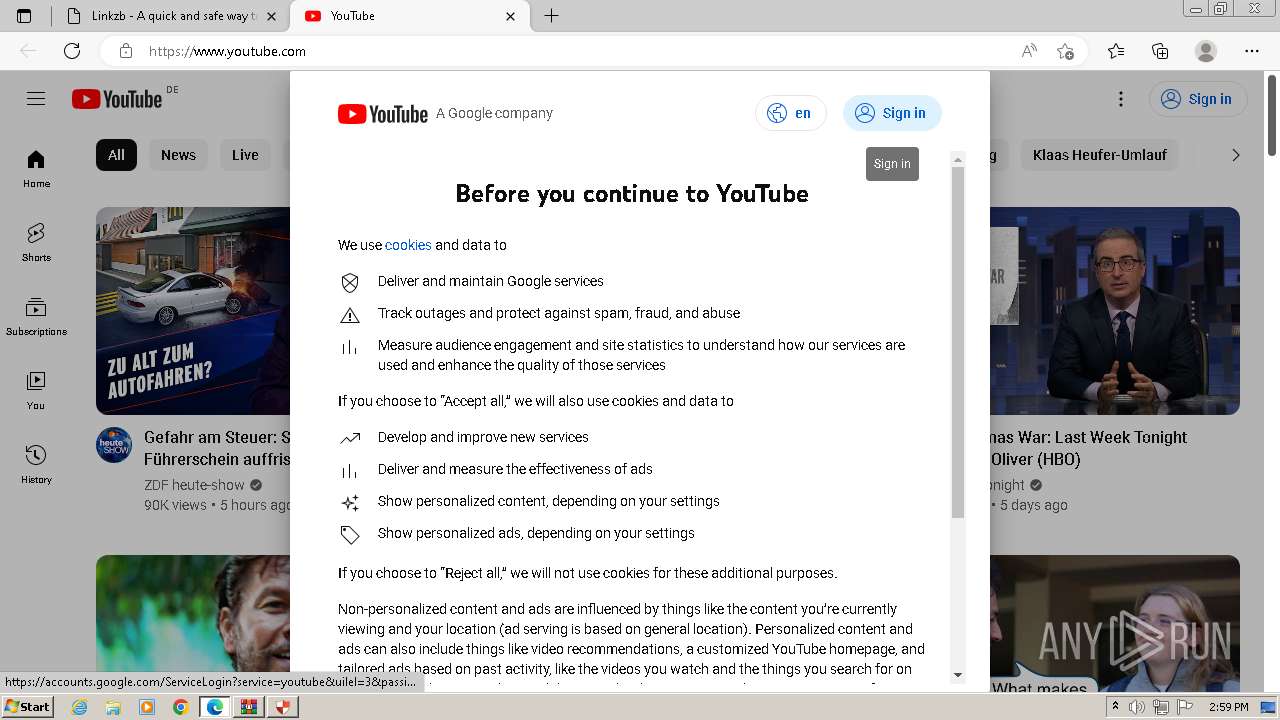The height and width of the screenshot is (720, 1280).
Task: Select the 'News' filter chip
Action: pos(178,155)
